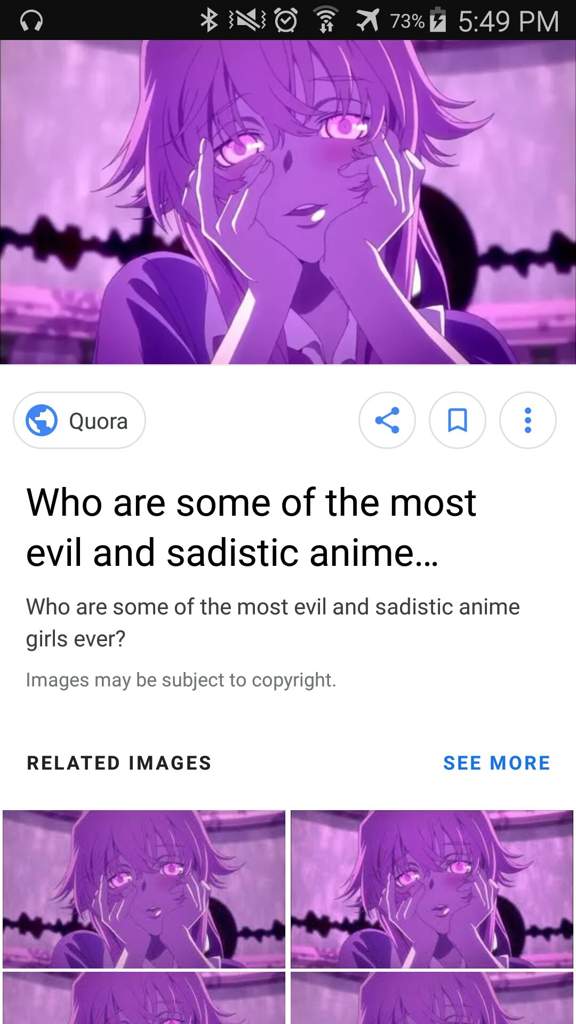
Task: Tap the battery charging icon
Action: [x=439, y=21]
